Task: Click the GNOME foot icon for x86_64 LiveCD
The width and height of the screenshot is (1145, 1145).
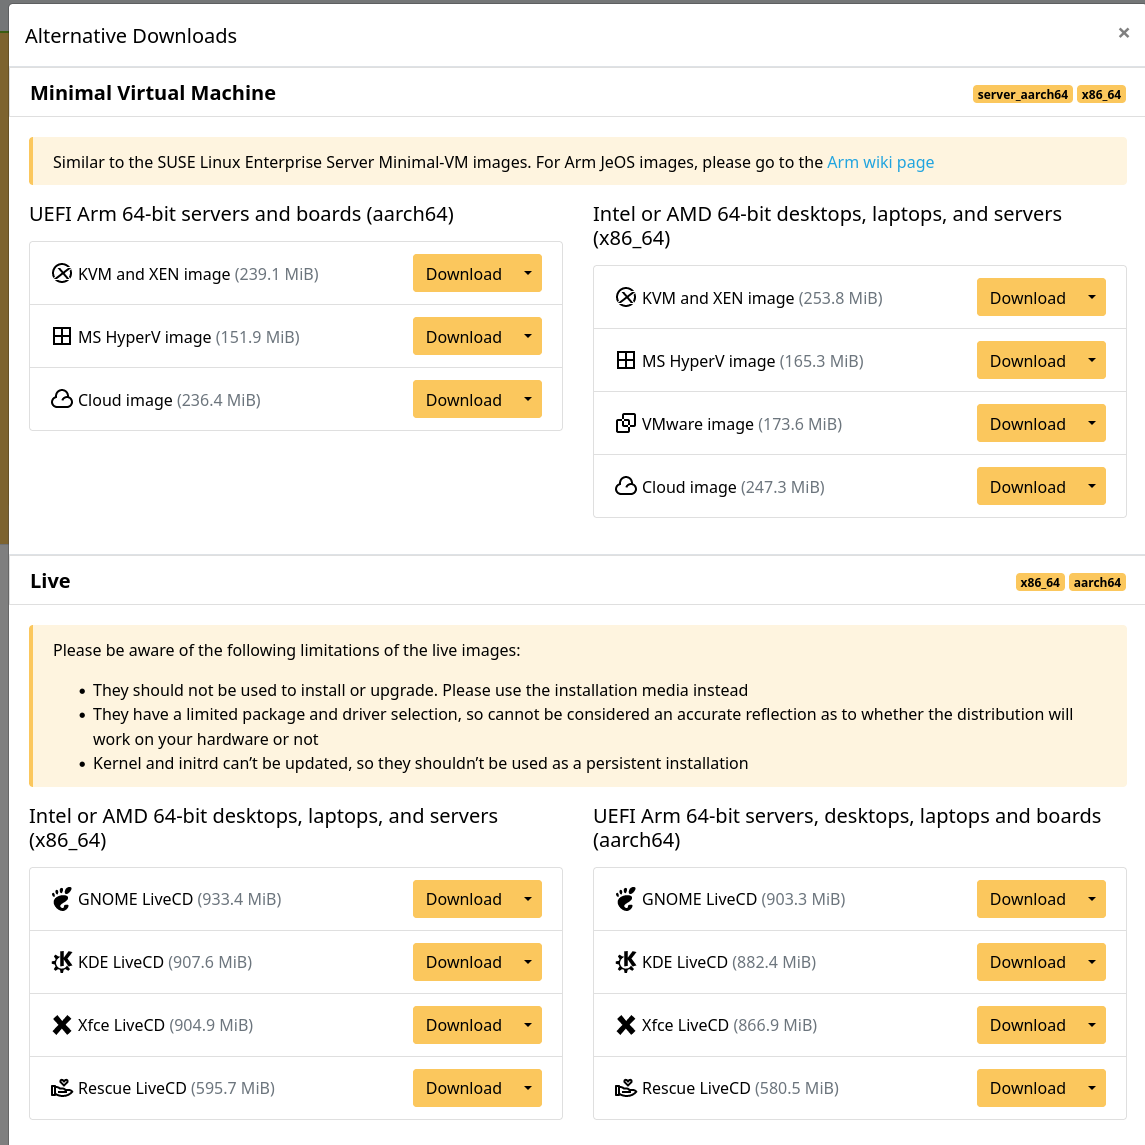Action: tap(62, 899)
